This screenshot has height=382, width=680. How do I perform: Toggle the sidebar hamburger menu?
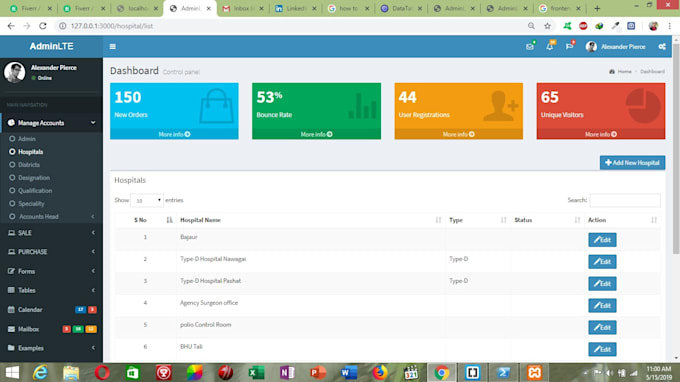coord(112,46)
